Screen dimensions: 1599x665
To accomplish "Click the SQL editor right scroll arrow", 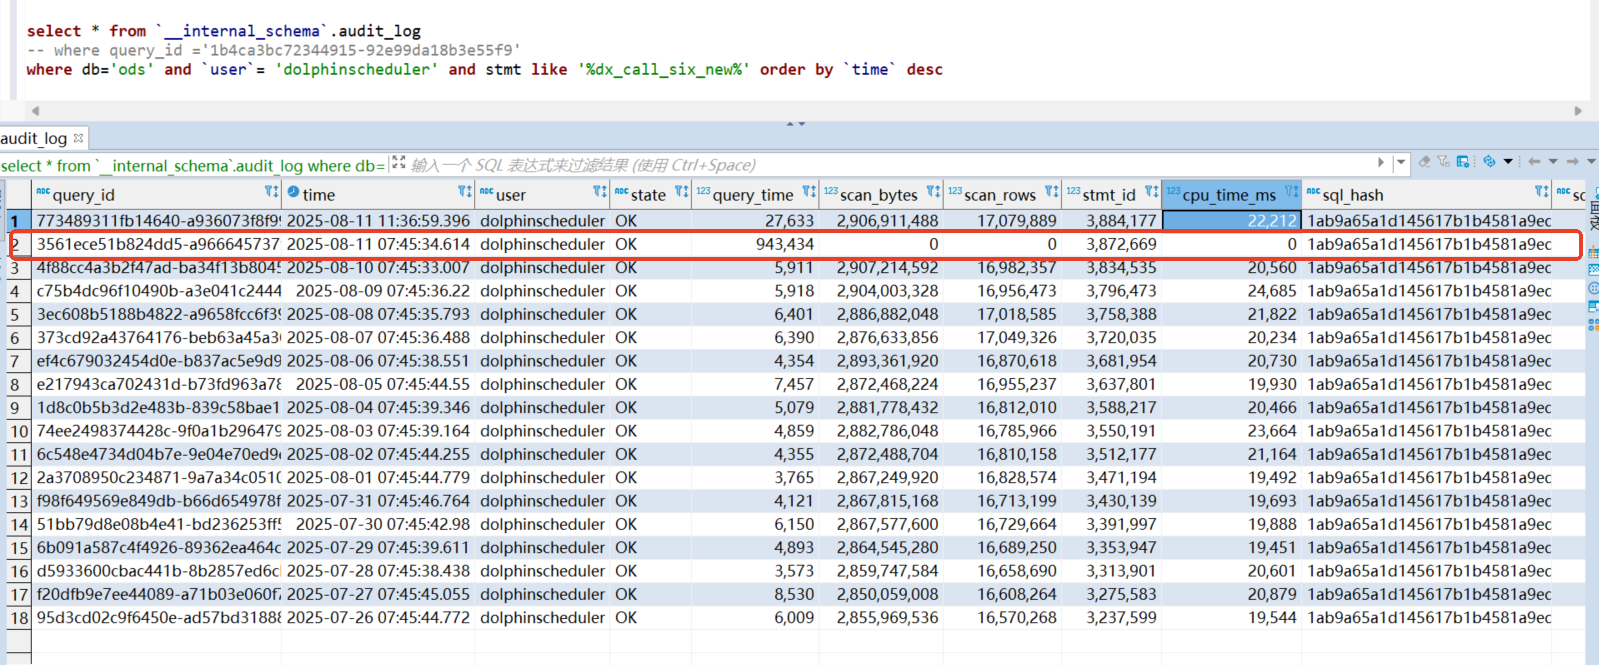I will pyautogui.click(x=1579, y=111).
